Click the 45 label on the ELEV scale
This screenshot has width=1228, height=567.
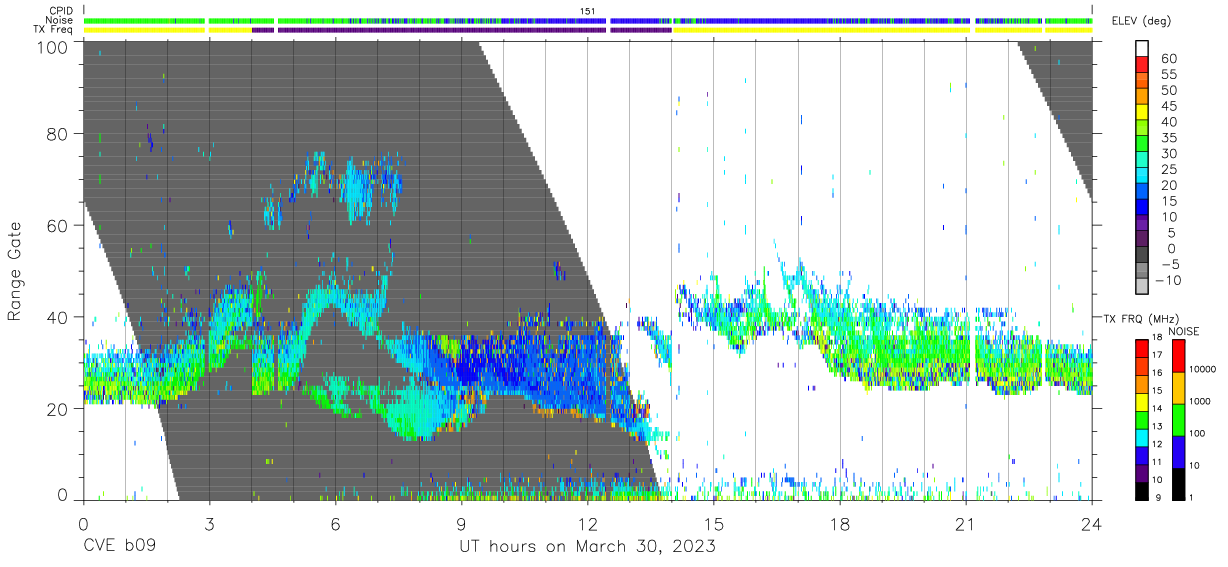click(1169, 106)
